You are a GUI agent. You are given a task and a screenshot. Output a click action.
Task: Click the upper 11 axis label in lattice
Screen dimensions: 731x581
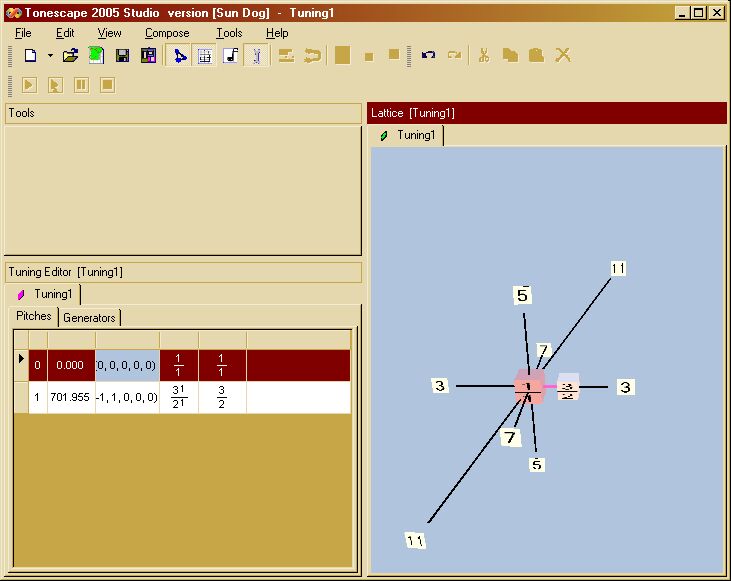tap(618, 269)
